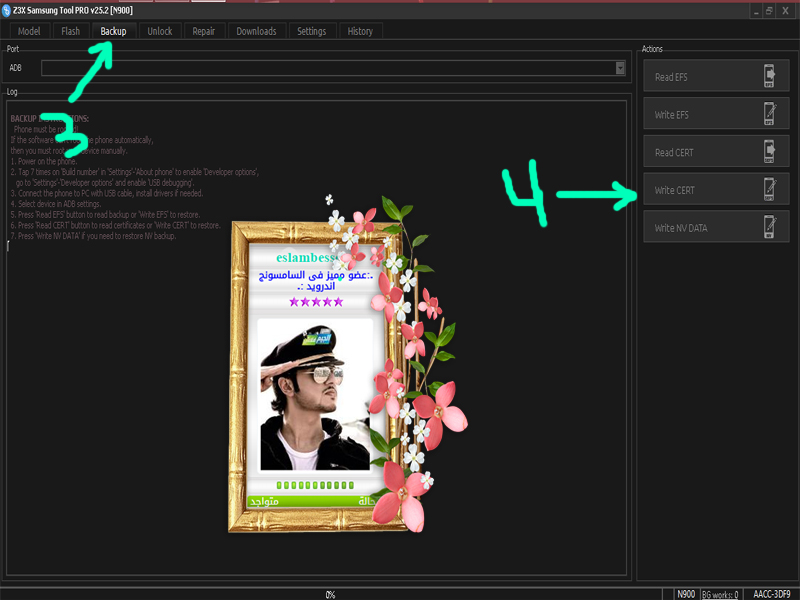View the History tab

point(360,31)
